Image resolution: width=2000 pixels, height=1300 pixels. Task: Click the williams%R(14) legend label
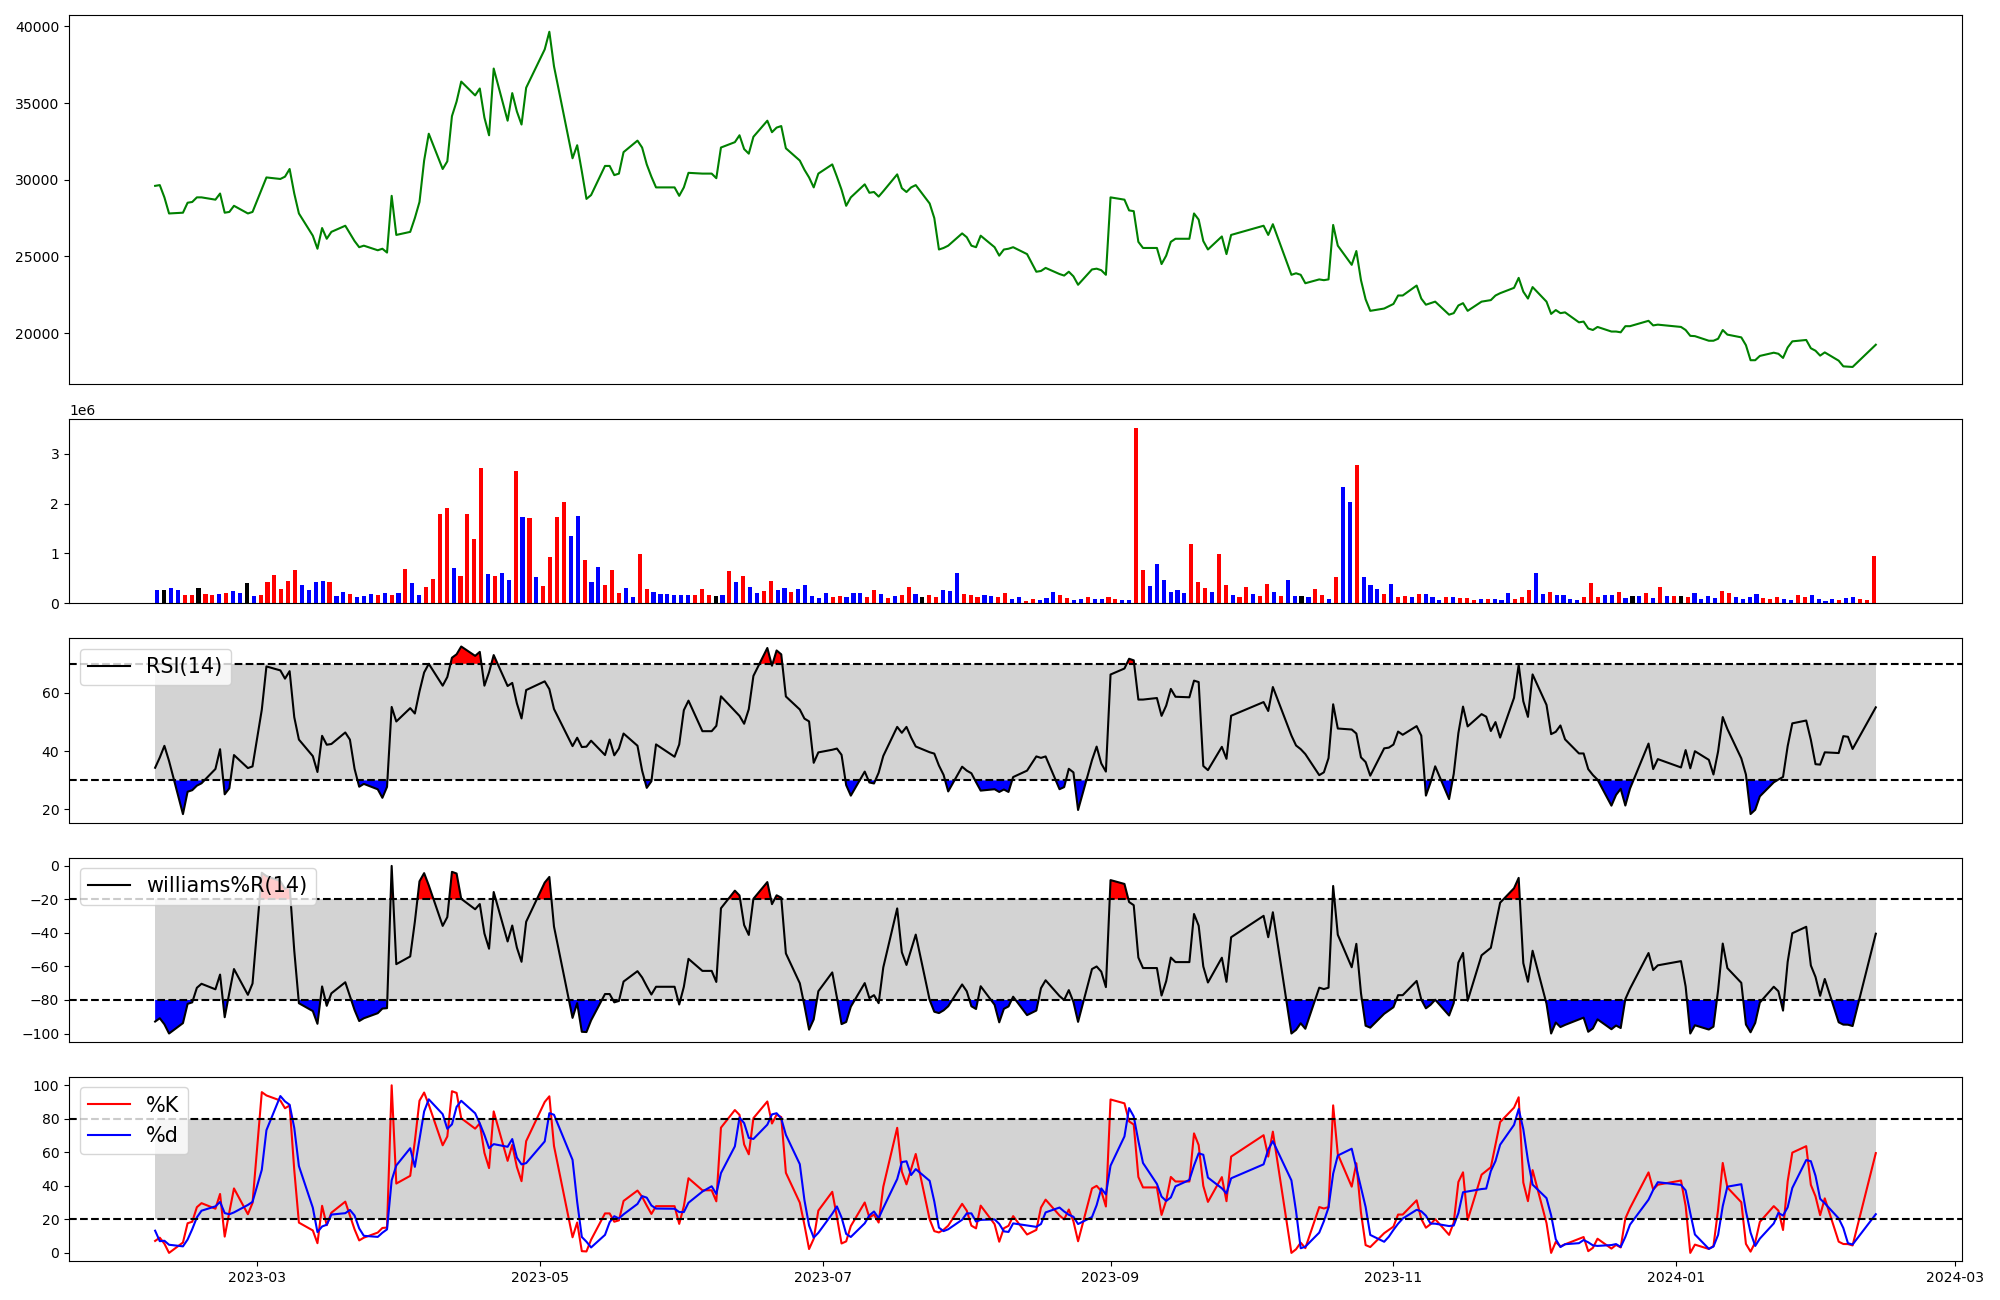coord(226,885)
